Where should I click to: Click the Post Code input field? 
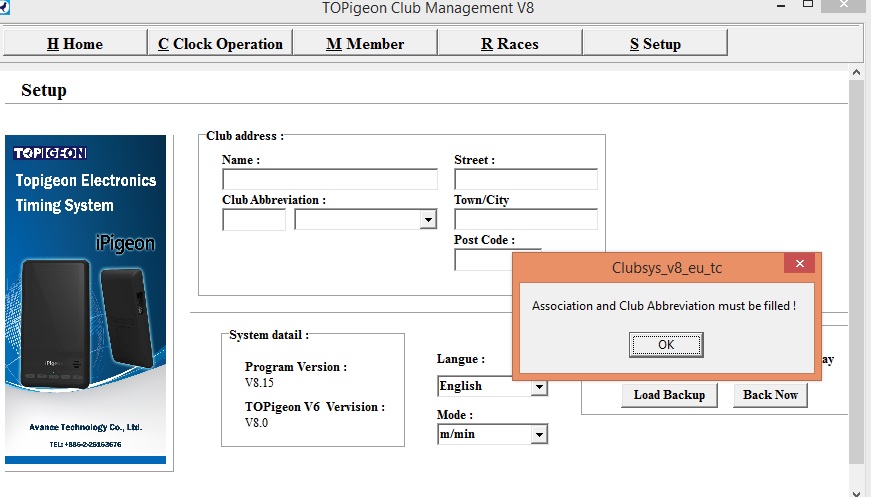483,260
